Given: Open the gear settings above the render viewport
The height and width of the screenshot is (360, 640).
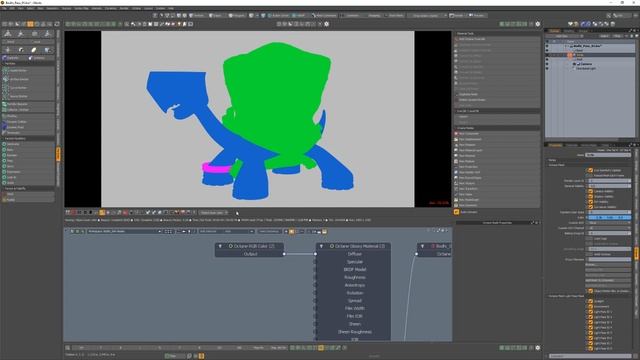Looking at the screenshot, I should (326, 24).
